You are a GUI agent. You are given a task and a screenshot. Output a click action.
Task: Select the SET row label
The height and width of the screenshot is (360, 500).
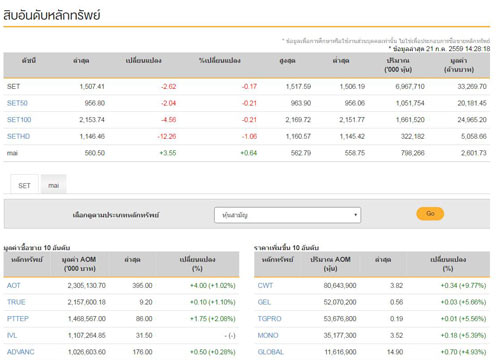pyautogui.click(x=13, y=87)
